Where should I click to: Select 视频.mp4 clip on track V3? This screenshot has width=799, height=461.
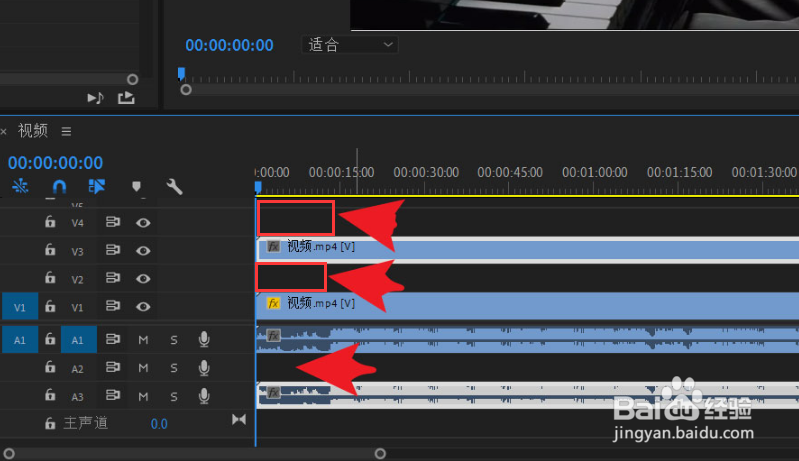pyautogui.click(x=527, y=250)
